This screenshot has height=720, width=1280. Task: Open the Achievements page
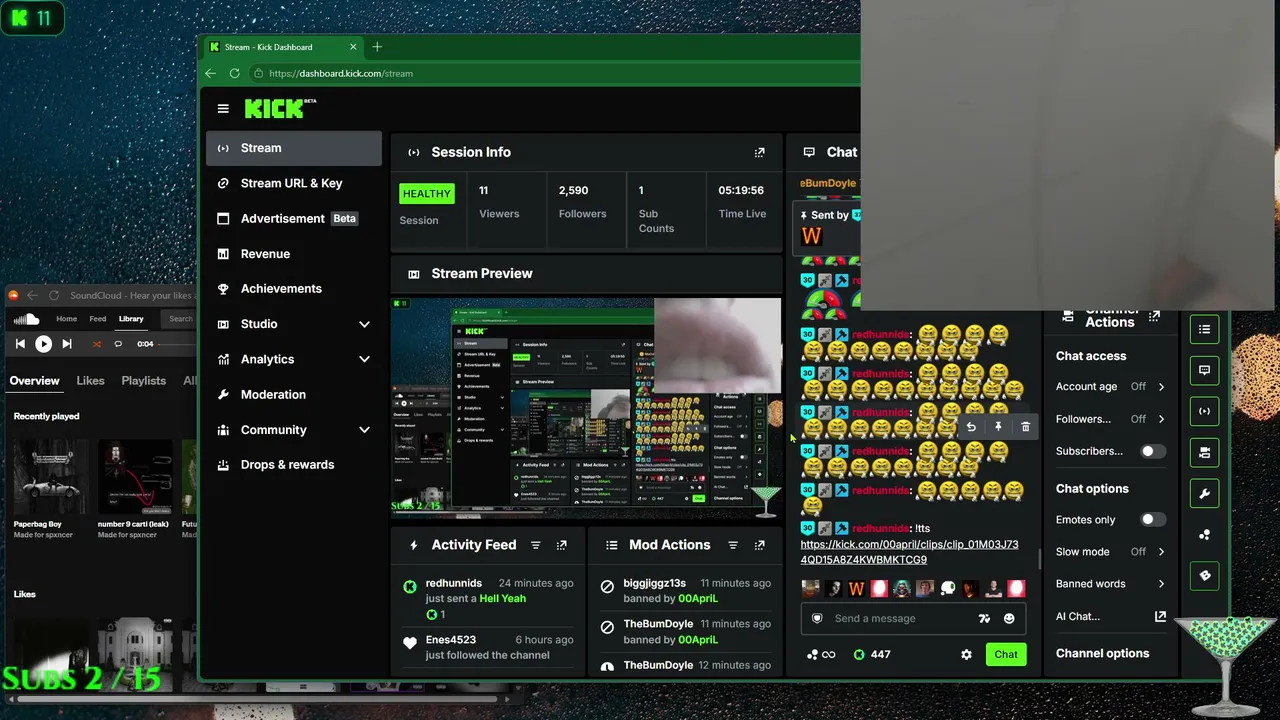294,289
